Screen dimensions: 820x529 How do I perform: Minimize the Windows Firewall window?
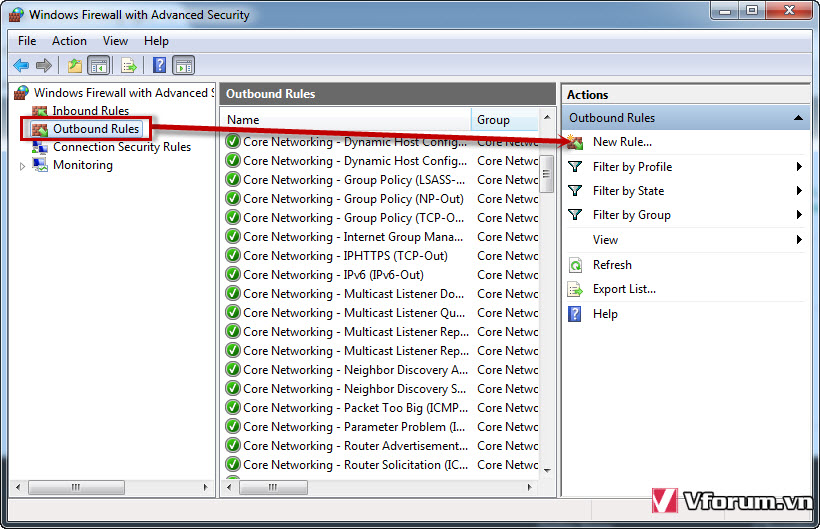click(x=725, y=10)
